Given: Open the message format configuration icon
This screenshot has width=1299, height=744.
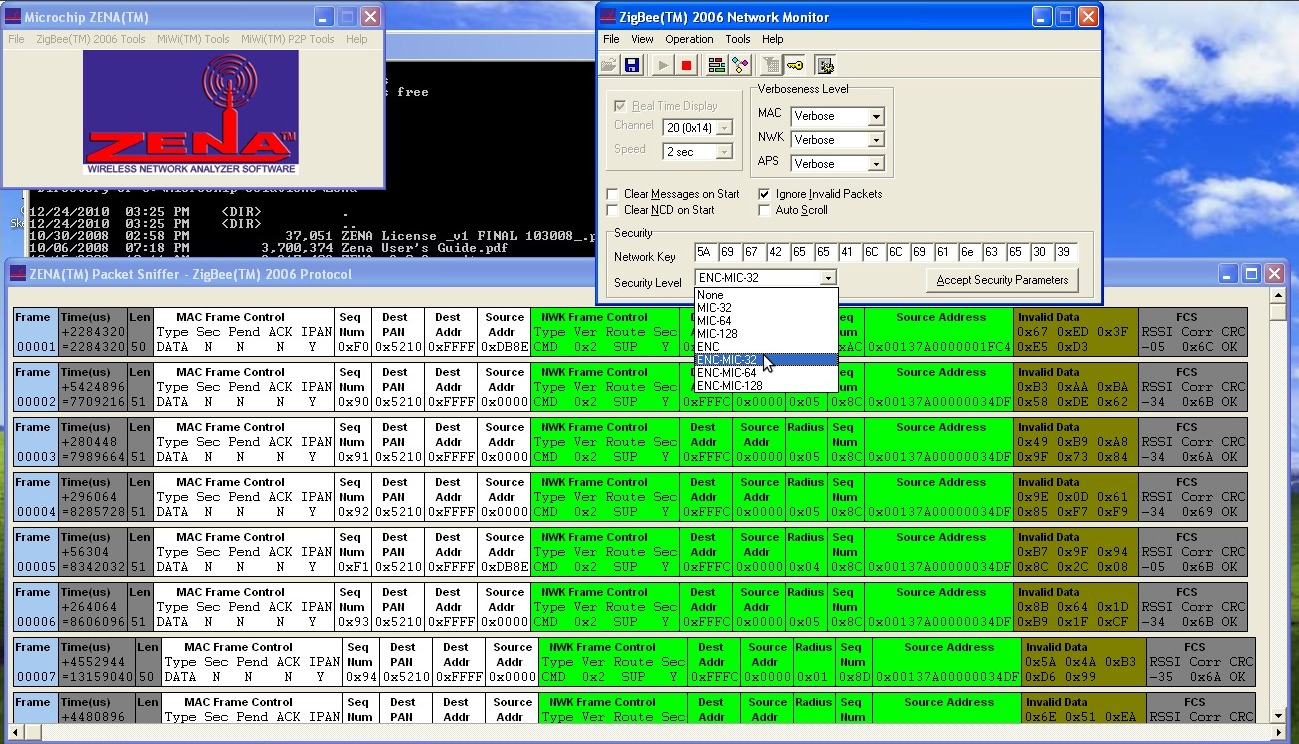Looking at the screenshot, I should click(715, 64).
